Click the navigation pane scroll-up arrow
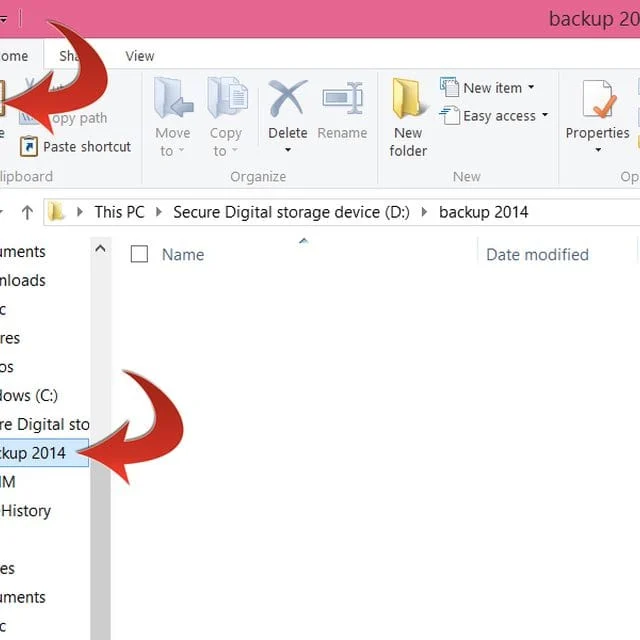The height and width of the screenshot is (640, 640). pos(100,249)
